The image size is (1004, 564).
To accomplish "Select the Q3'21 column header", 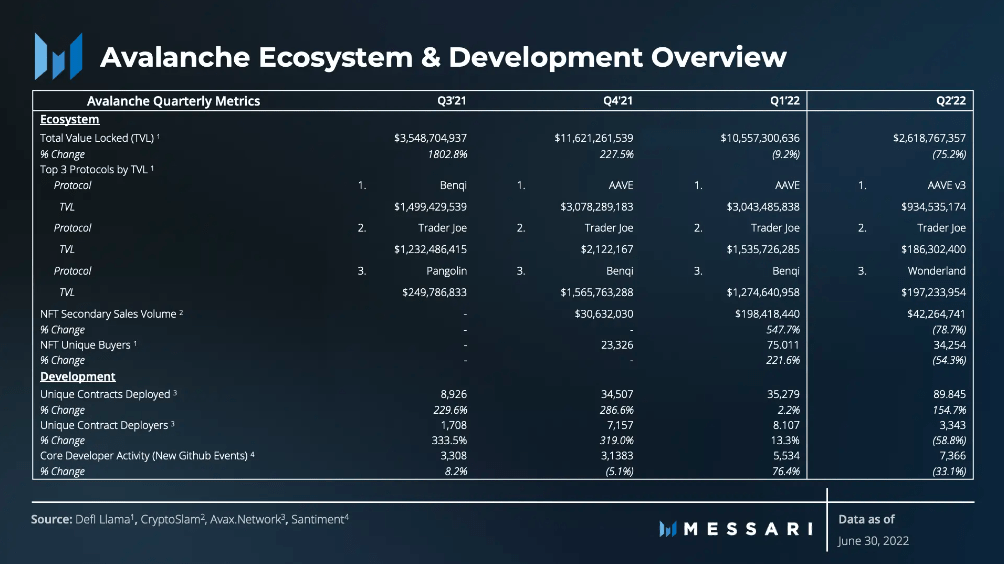I will click(452, 101).
